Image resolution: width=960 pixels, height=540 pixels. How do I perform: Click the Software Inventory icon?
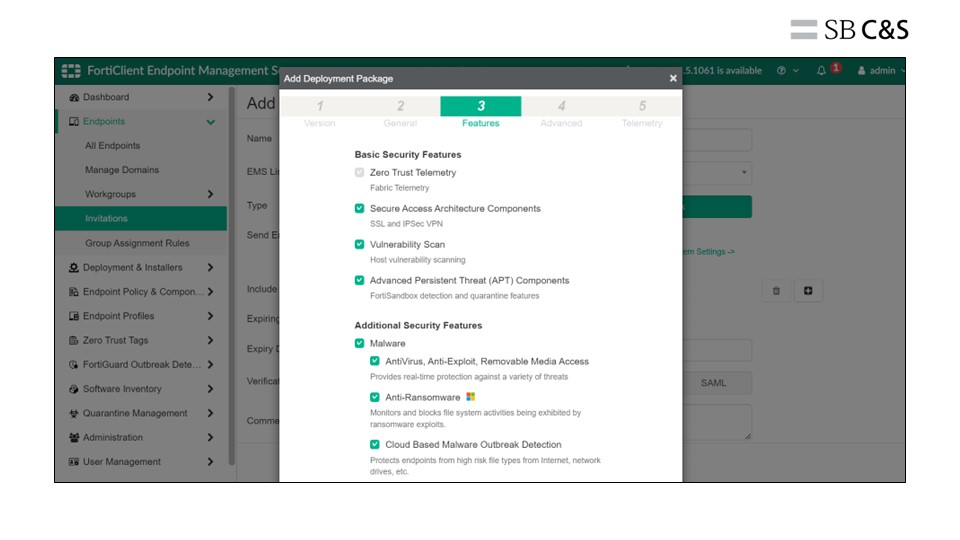point(74,389)
